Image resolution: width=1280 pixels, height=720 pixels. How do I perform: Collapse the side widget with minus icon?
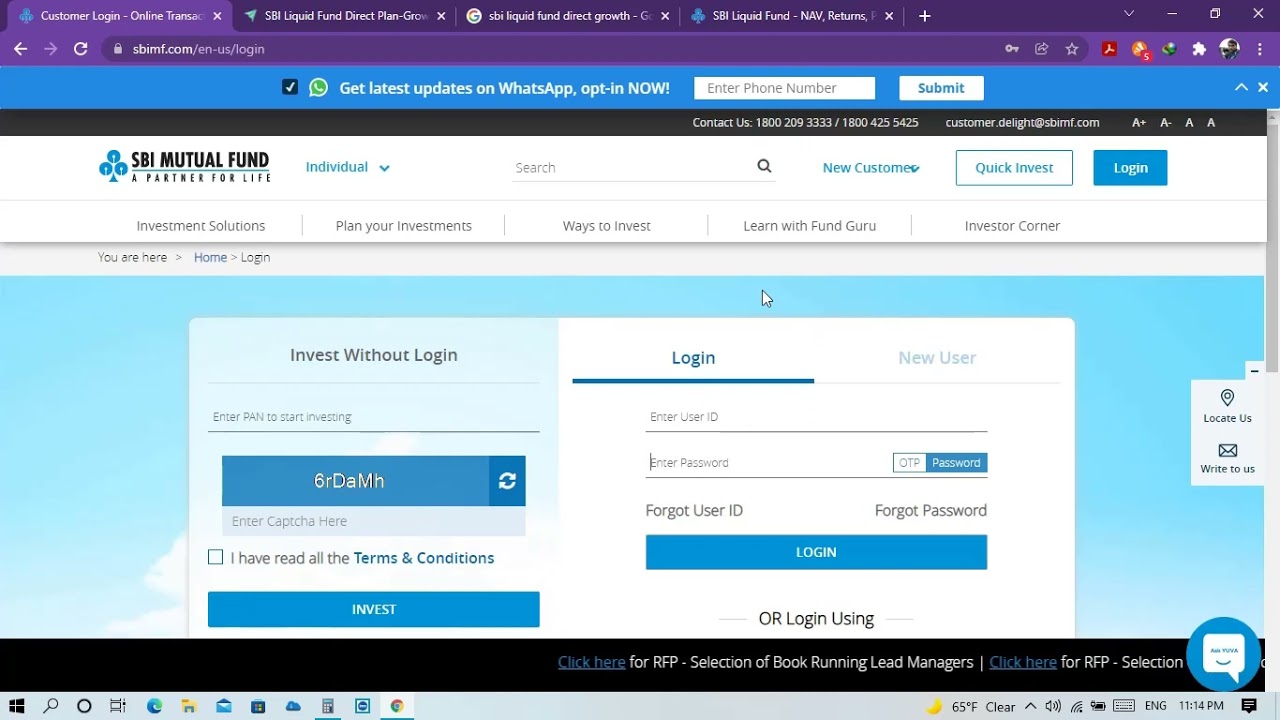(x=1254, y=371)
